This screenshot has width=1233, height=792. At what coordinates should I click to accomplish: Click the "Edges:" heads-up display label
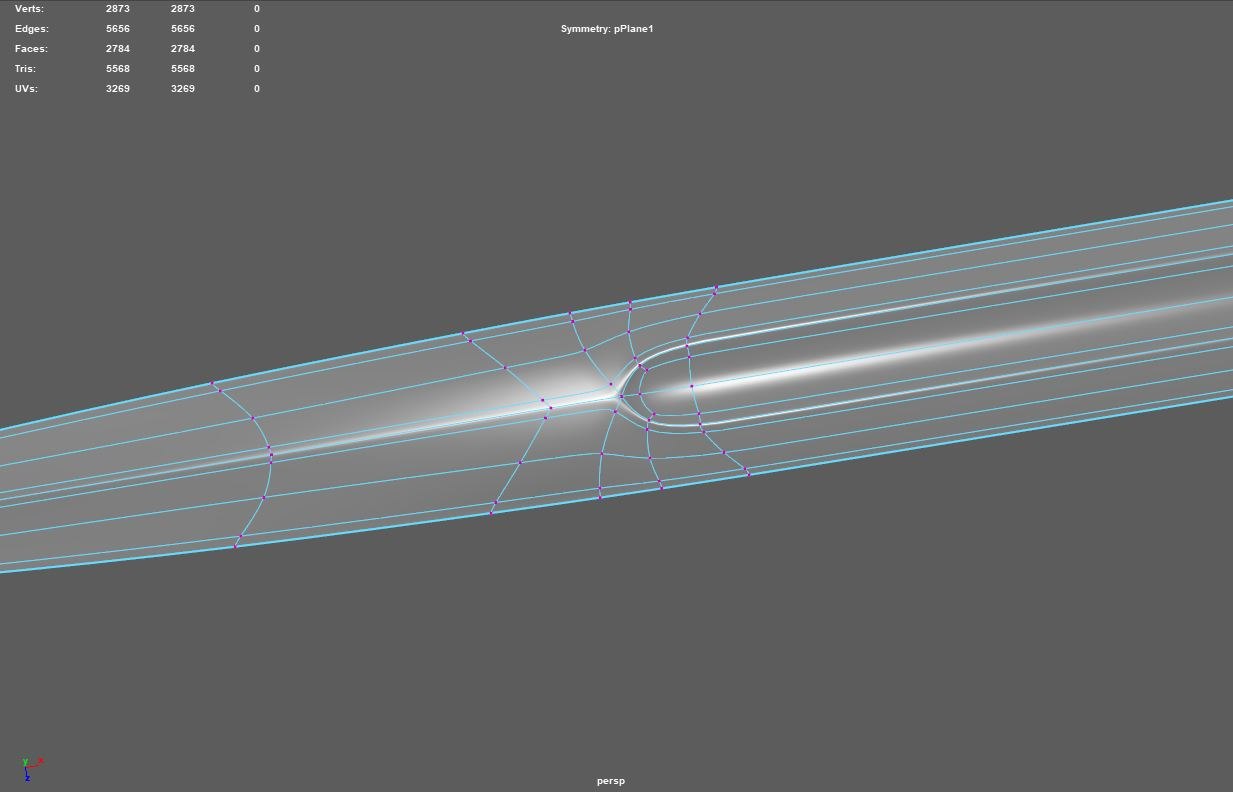[x=31, y=29]
